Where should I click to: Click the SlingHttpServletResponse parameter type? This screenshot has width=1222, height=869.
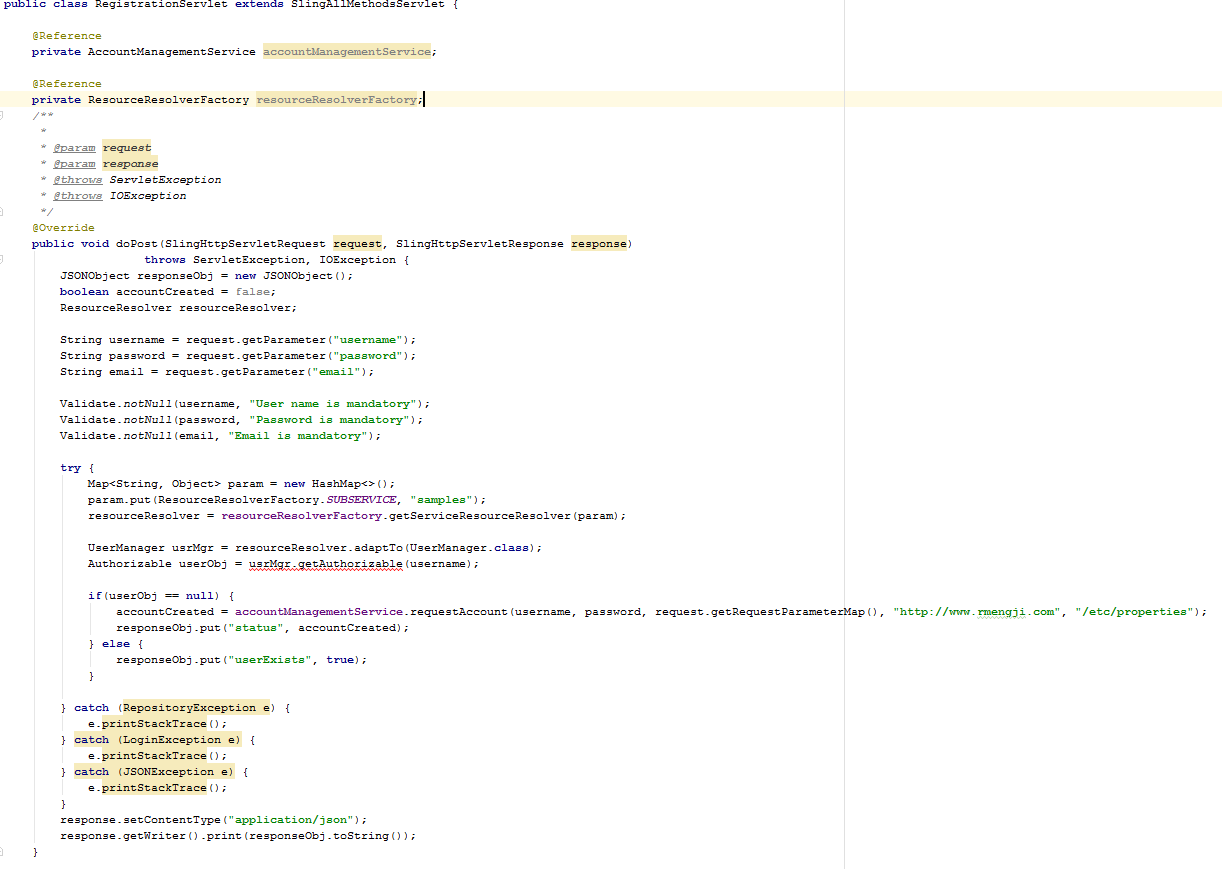480,244
